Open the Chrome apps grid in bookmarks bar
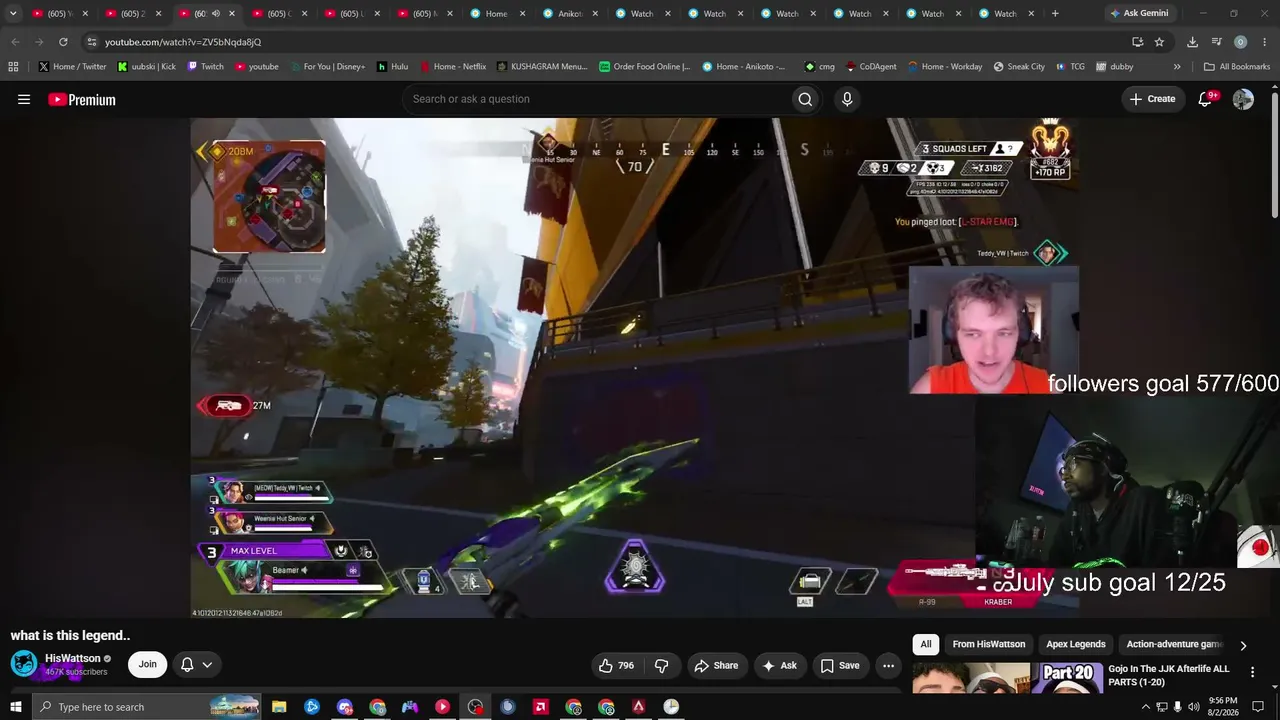Image resolution: width=1280 pixels, height=720 pixels. click(13, 67)
